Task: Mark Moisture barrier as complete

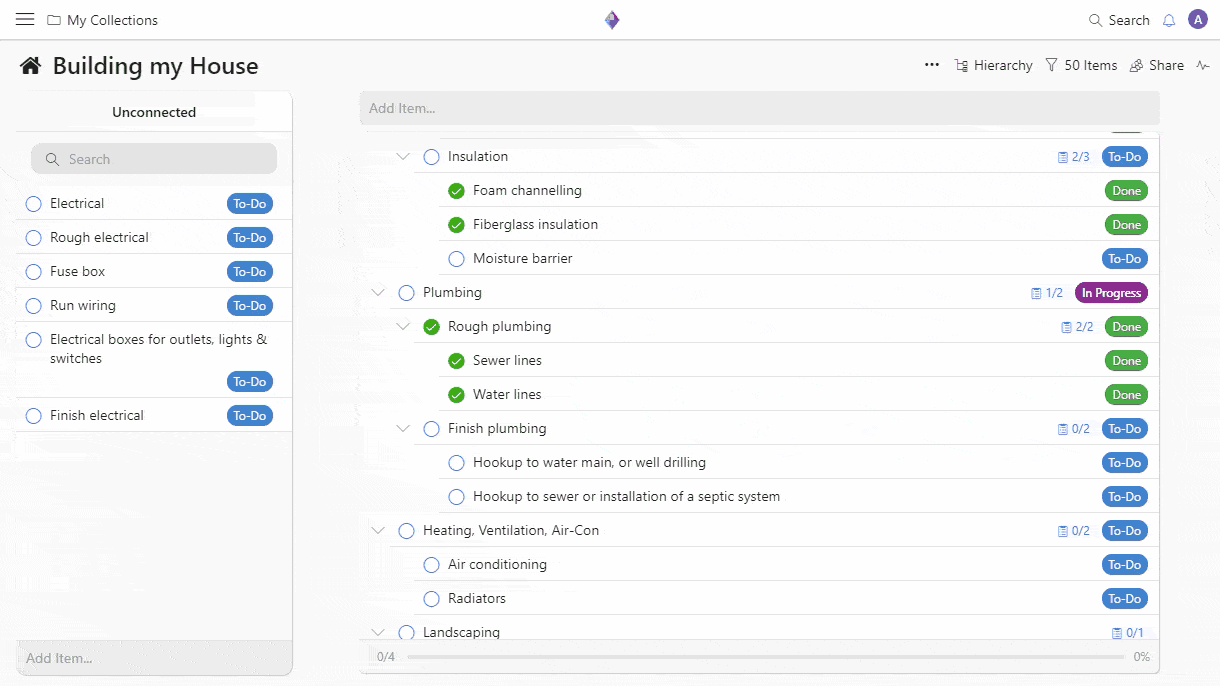Action: [x=457, y=259]
